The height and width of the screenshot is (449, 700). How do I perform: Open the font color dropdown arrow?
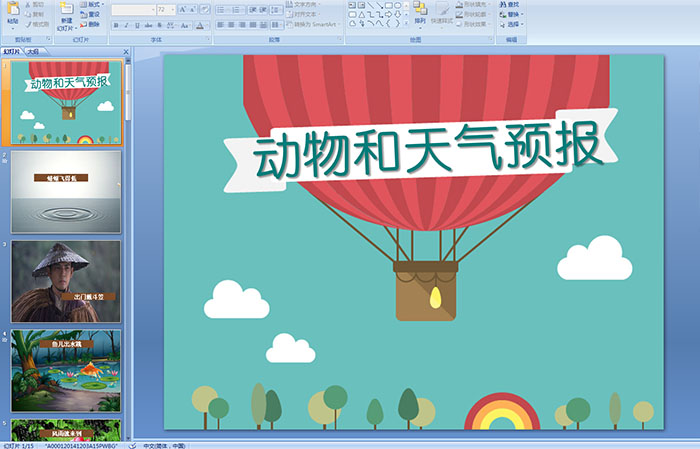(x=207, y=25)
